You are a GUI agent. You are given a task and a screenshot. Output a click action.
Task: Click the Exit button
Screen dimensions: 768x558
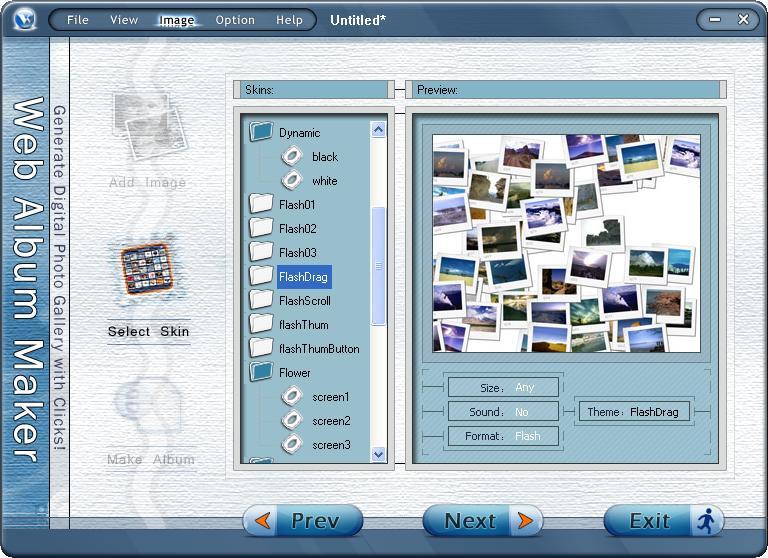coord(662,520)
